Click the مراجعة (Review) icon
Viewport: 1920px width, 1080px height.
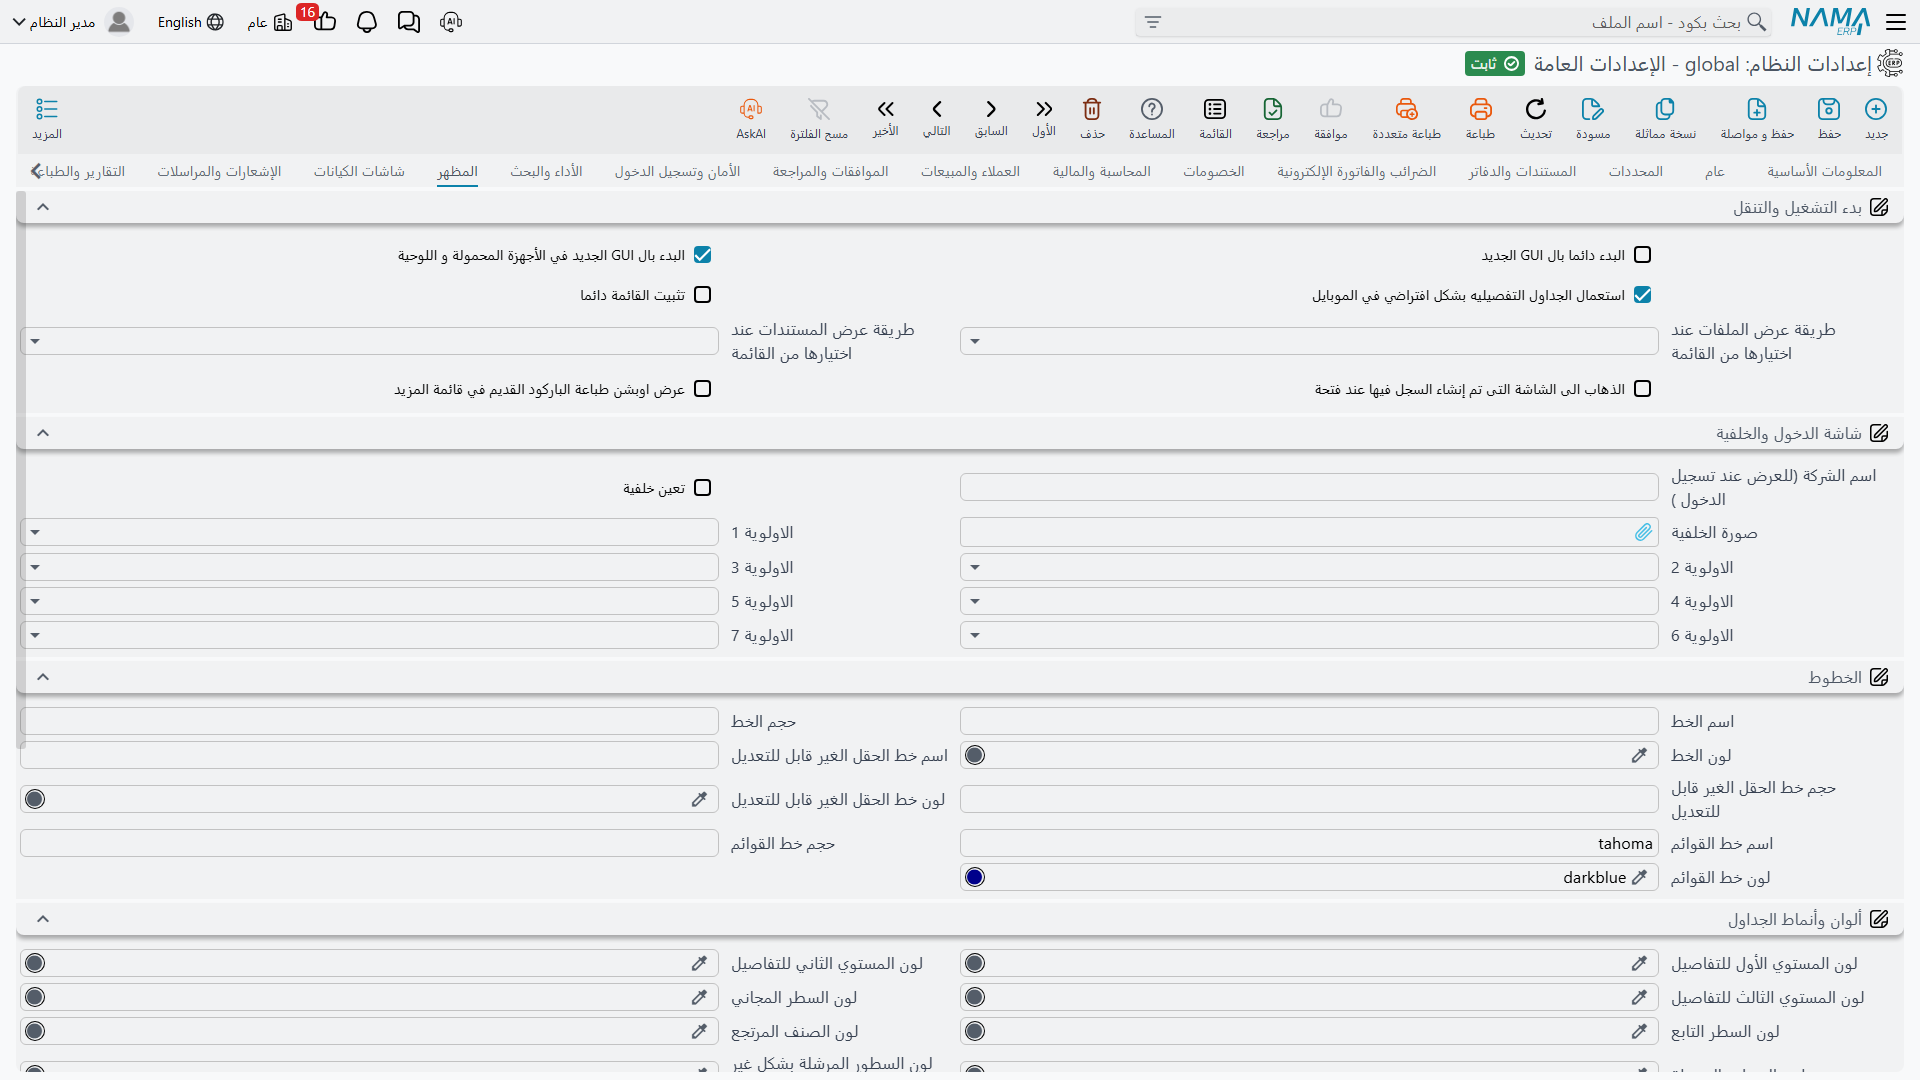tap(1273, 109)
